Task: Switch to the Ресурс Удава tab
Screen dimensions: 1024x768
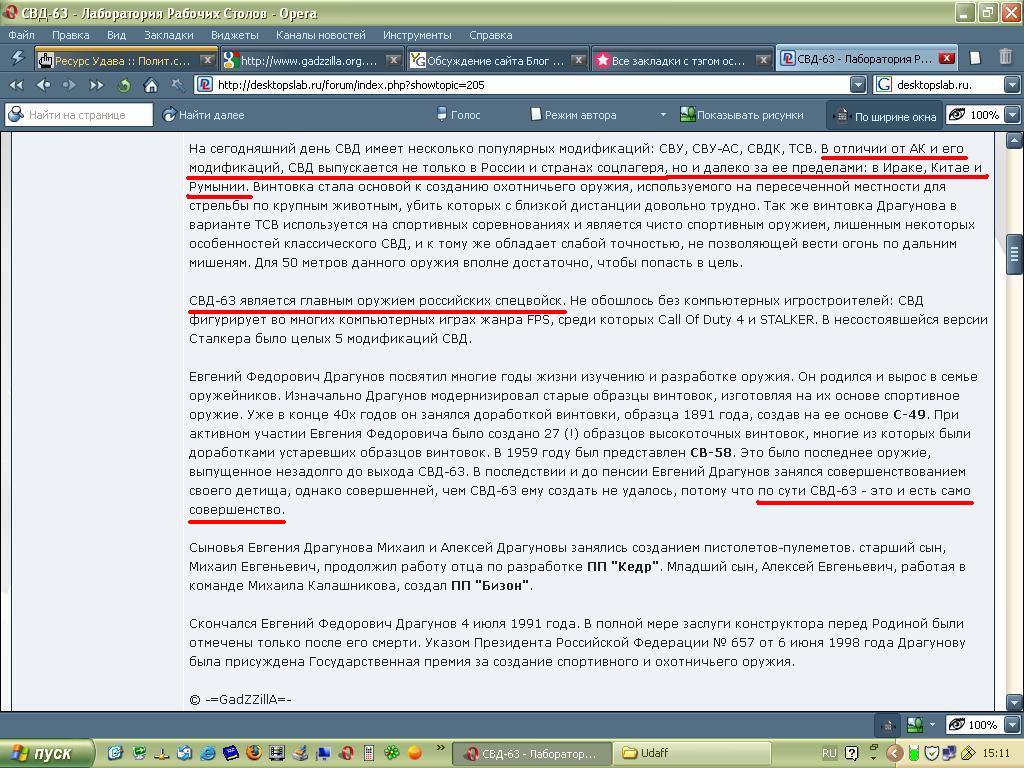Action: (x=120, y=60)
